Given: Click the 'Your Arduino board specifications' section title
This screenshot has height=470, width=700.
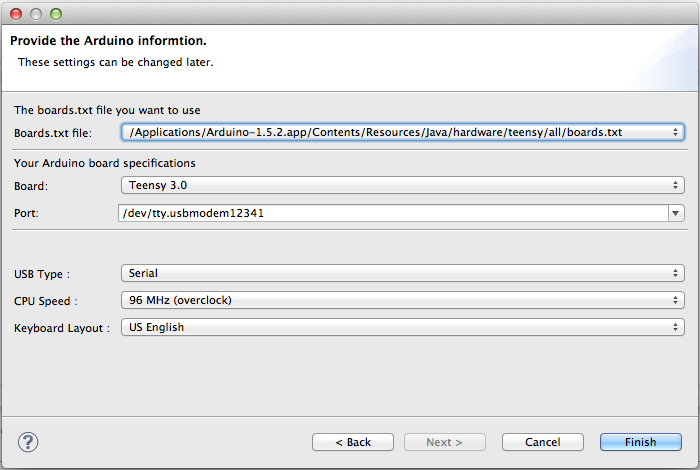Looking at the screenshot, I should [105, 163].
